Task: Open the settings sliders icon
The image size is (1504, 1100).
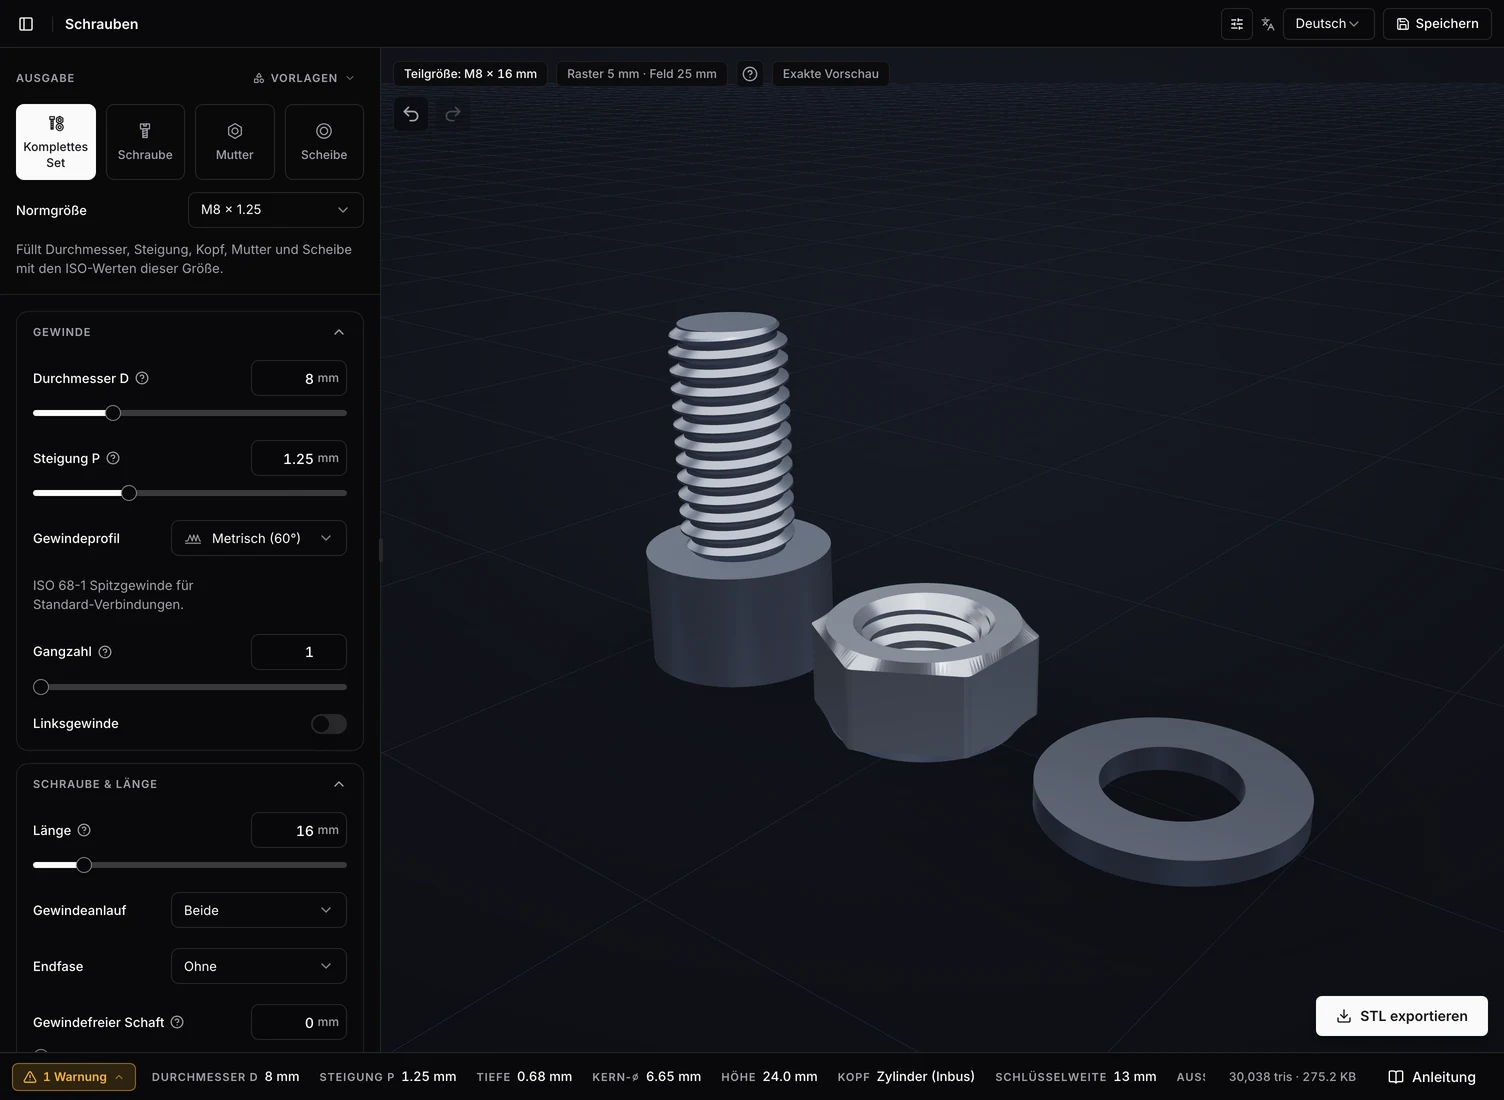Action: coord(1237,24)
